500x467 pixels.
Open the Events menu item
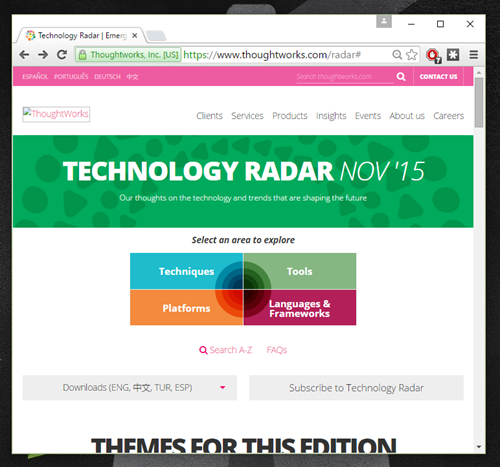368,116
